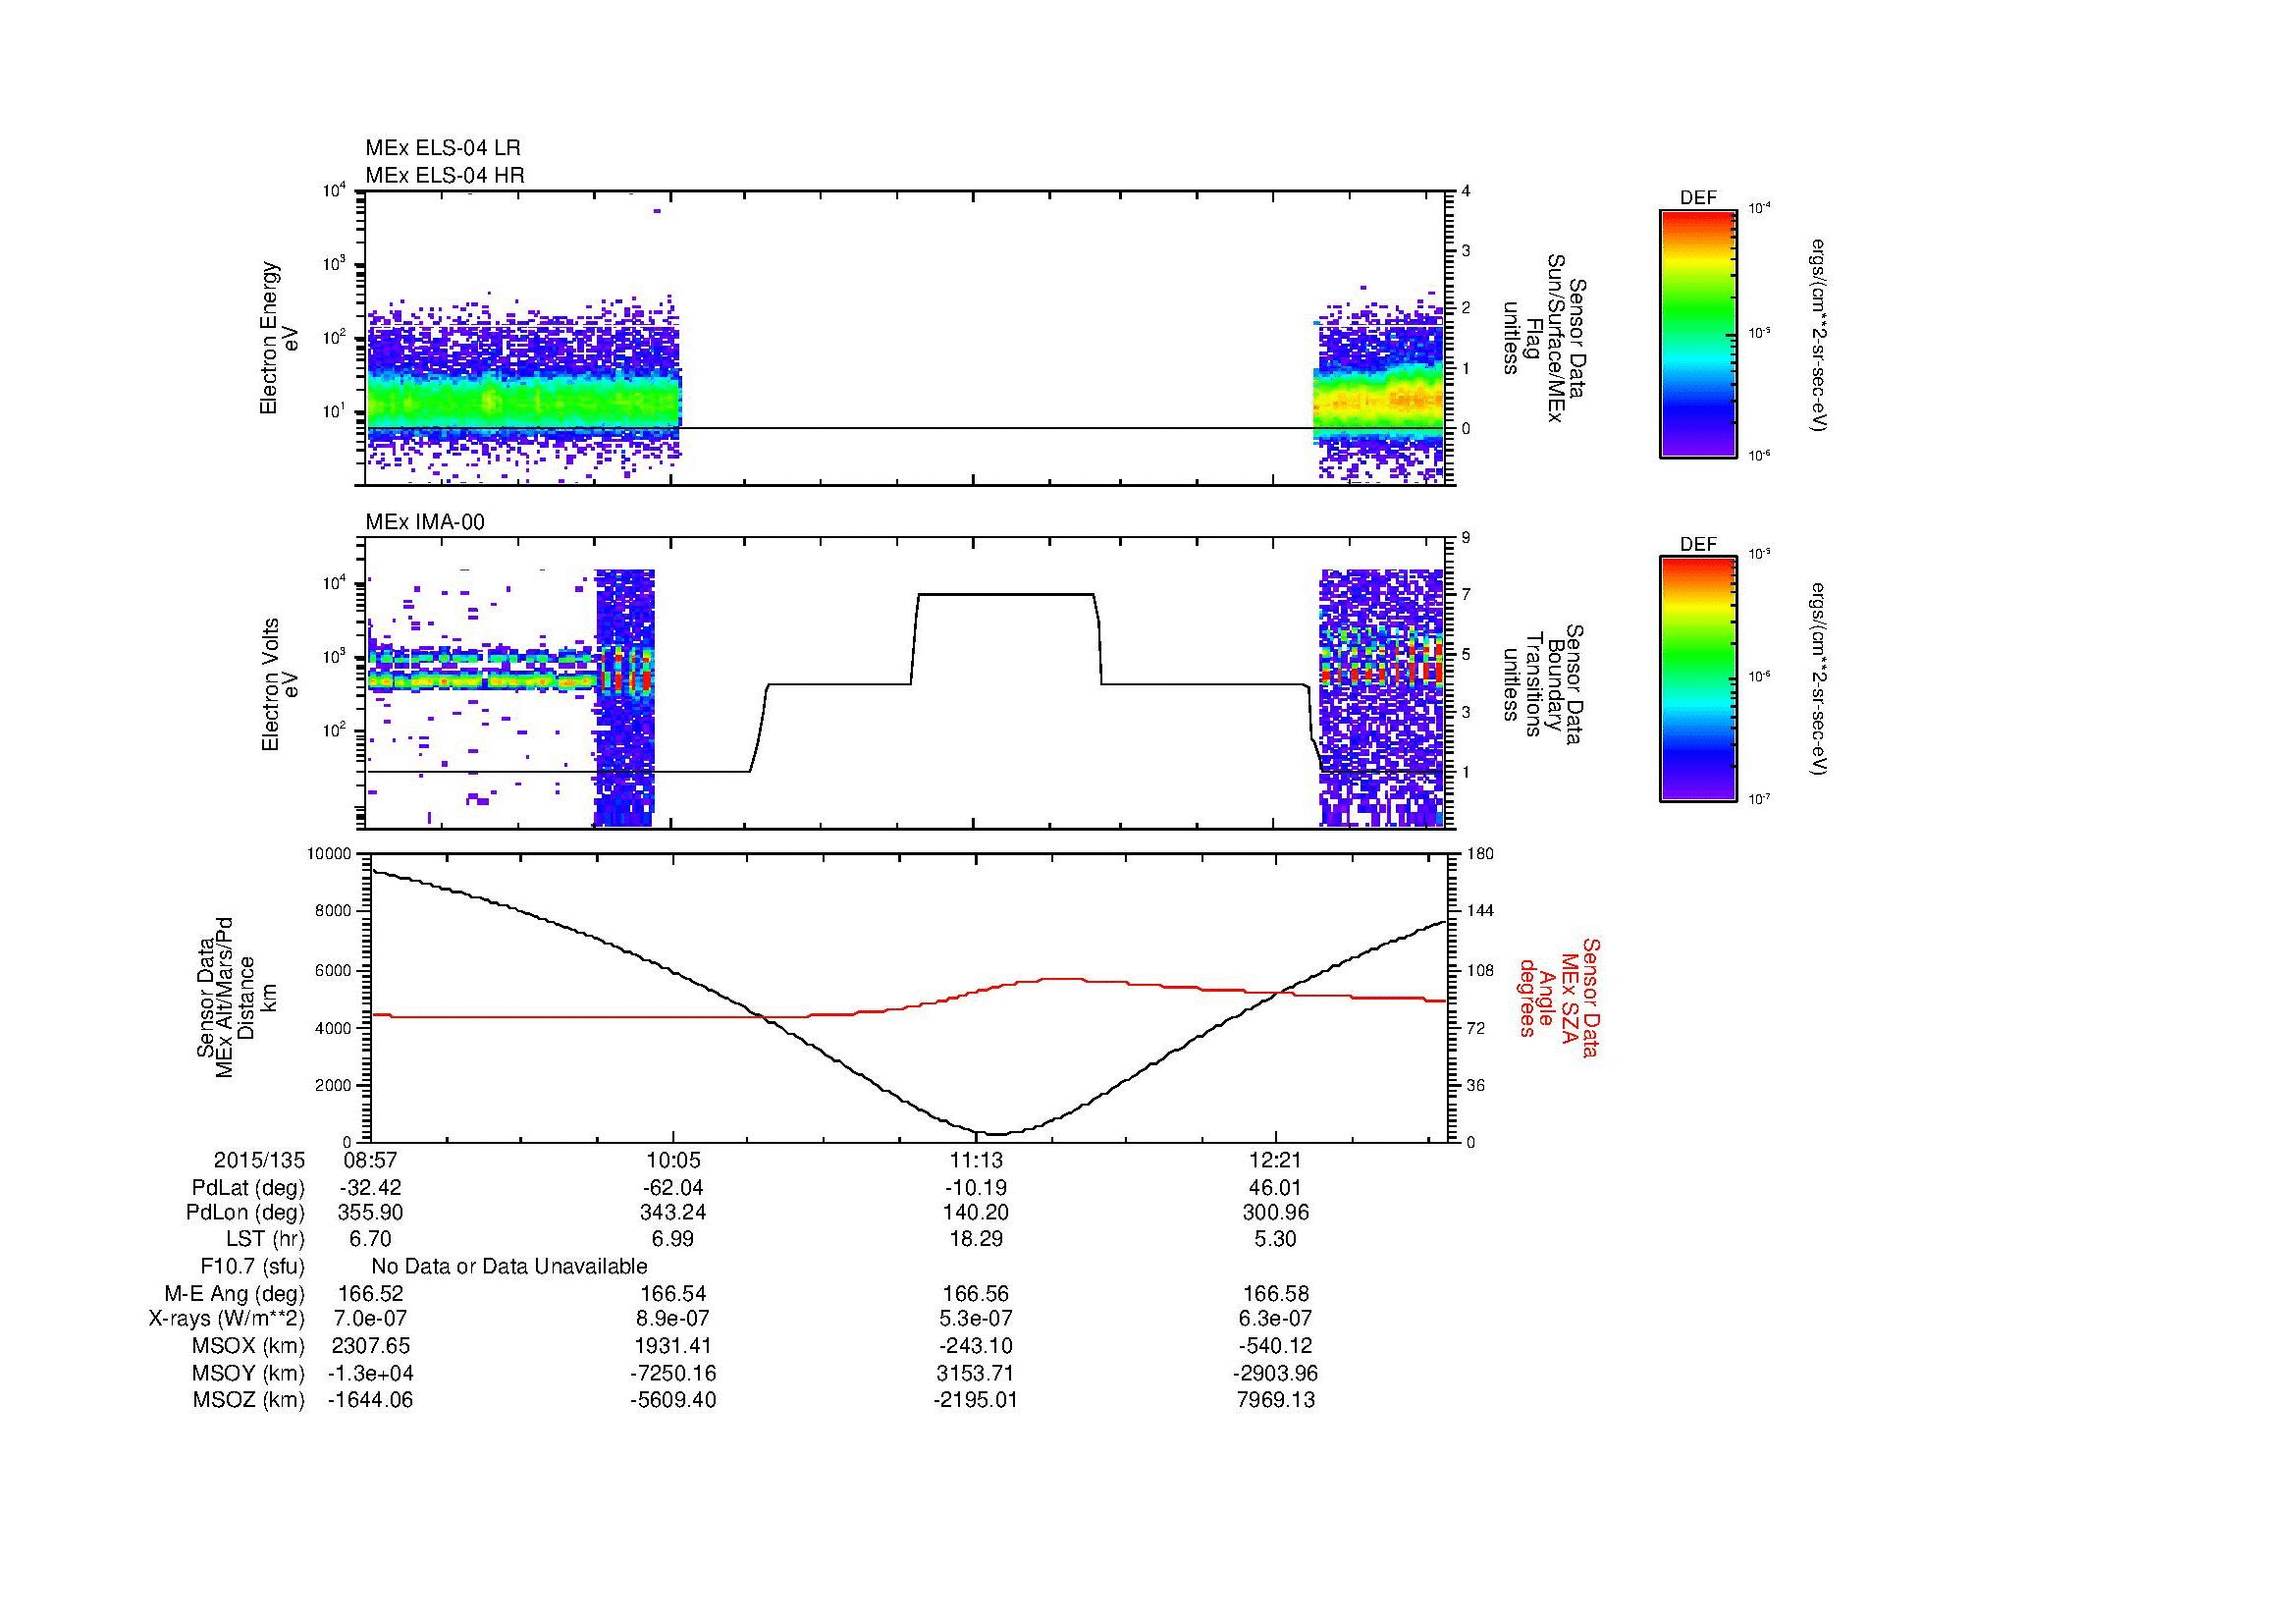The image size is (2296, 1623).
Task: Click the 10:05 time axis label
Action: [x=673, y=1161]
